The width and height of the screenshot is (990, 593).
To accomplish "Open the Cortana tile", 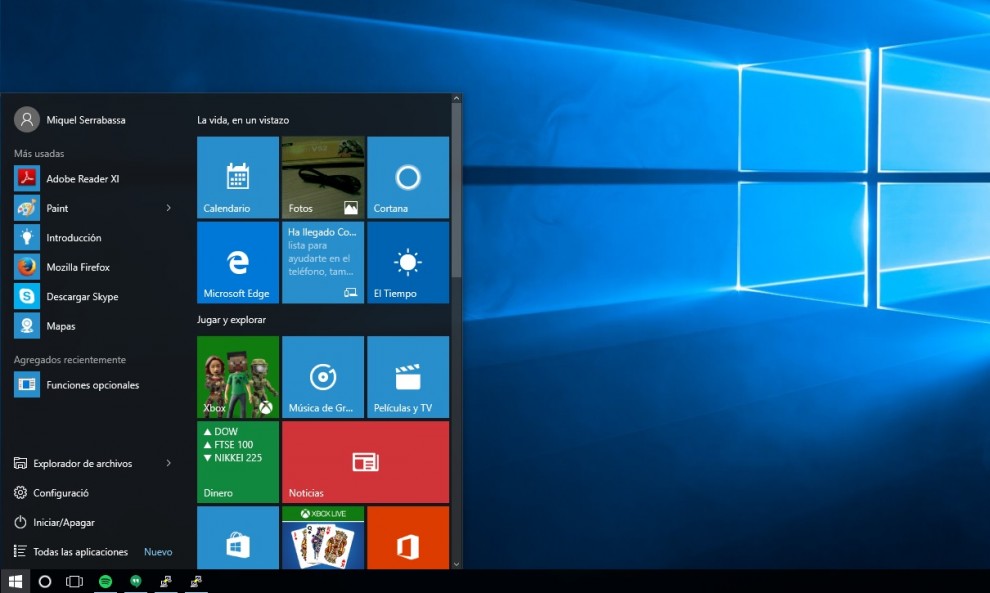I will 408,177.
